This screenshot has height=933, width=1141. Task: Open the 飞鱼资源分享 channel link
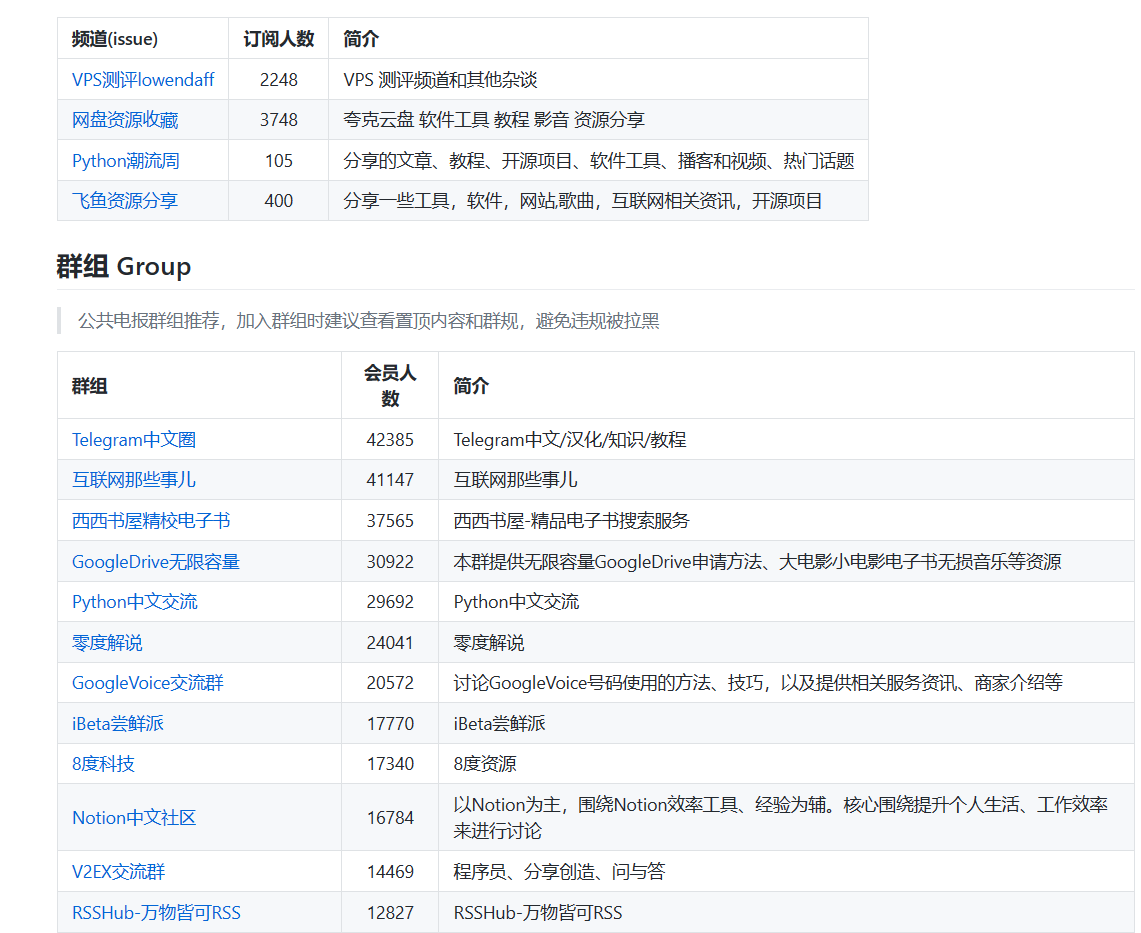[124, 200]
